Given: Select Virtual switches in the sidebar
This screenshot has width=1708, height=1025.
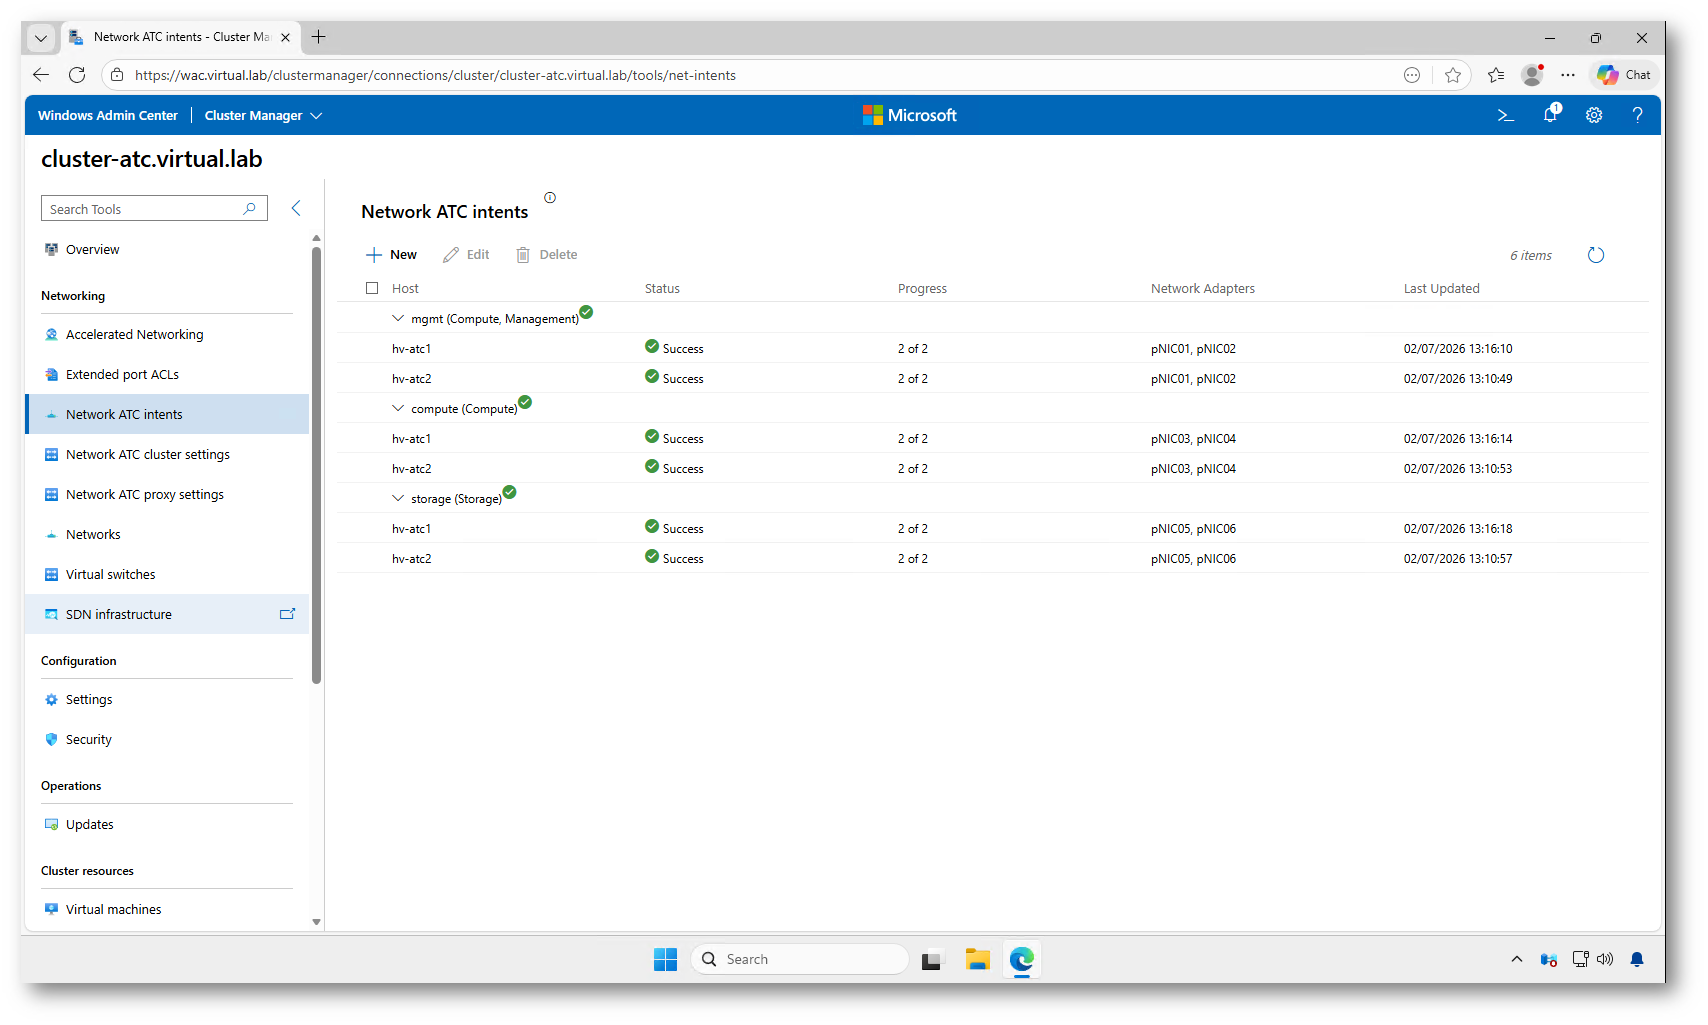Looking at the screenshot, I should [x=110, y=574].
